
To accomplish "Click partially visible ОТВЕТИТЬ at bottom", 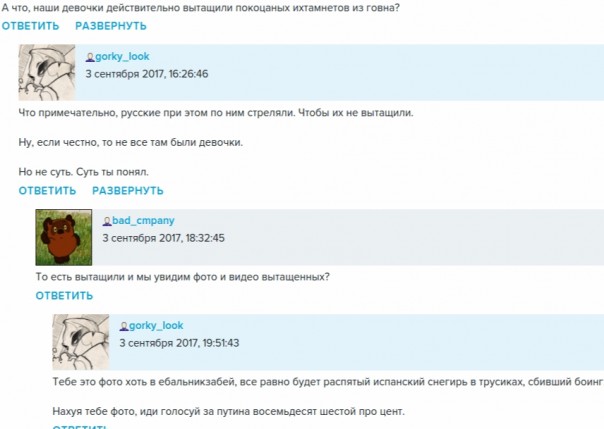I will pyautogui.click(x=79, y=427).
